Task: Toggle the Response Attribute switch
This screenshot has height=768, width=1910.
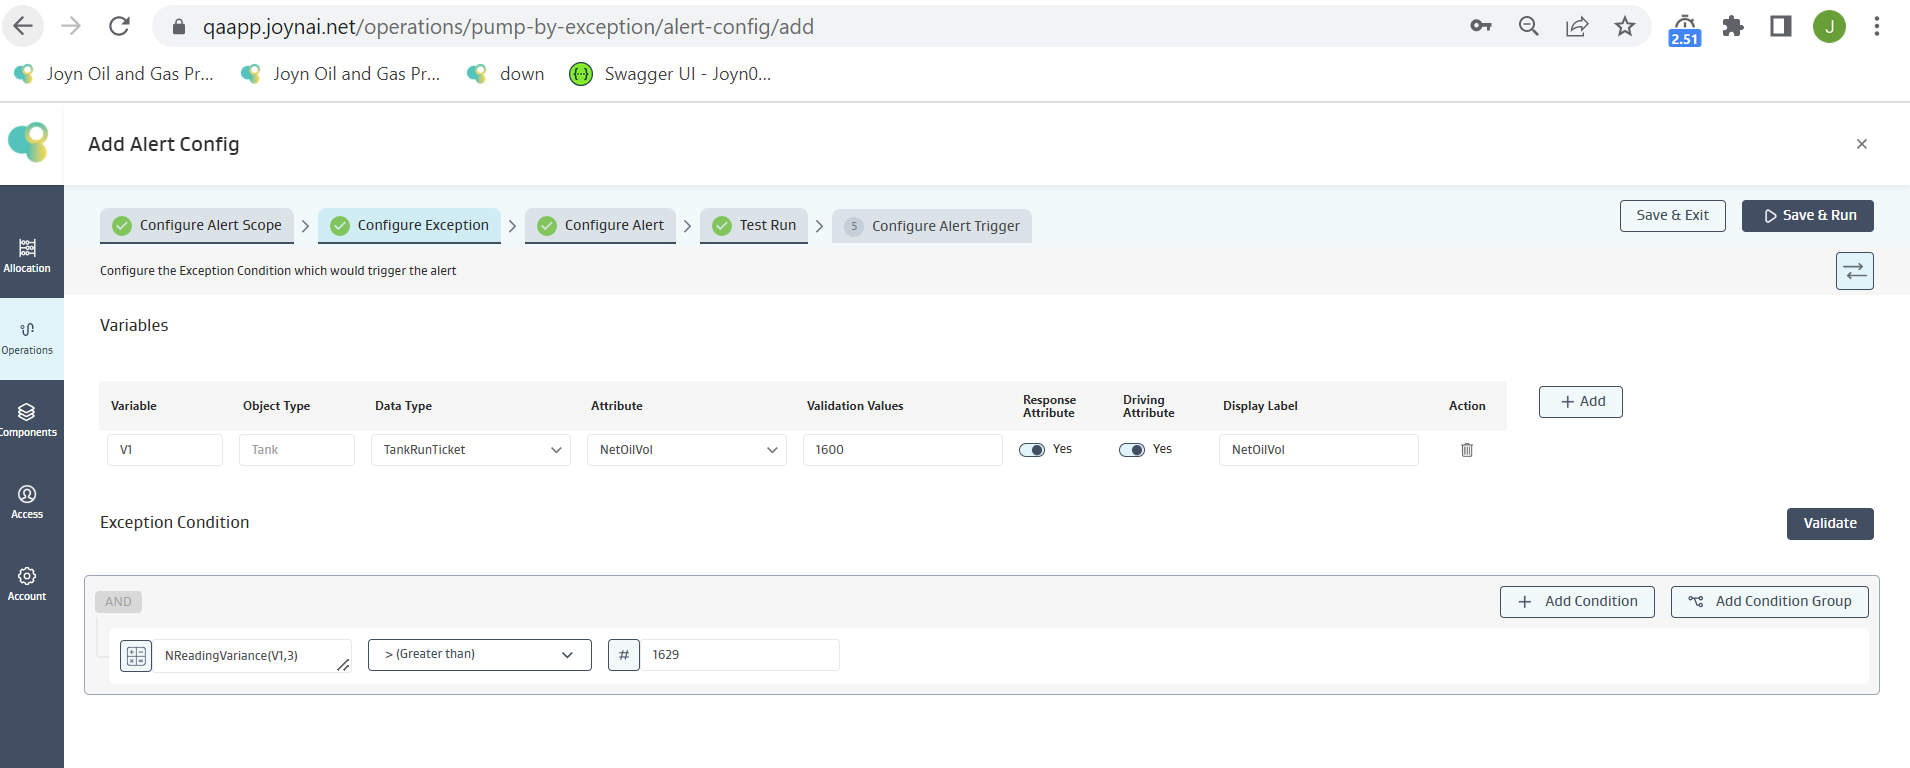Action: pos(1032,450)
